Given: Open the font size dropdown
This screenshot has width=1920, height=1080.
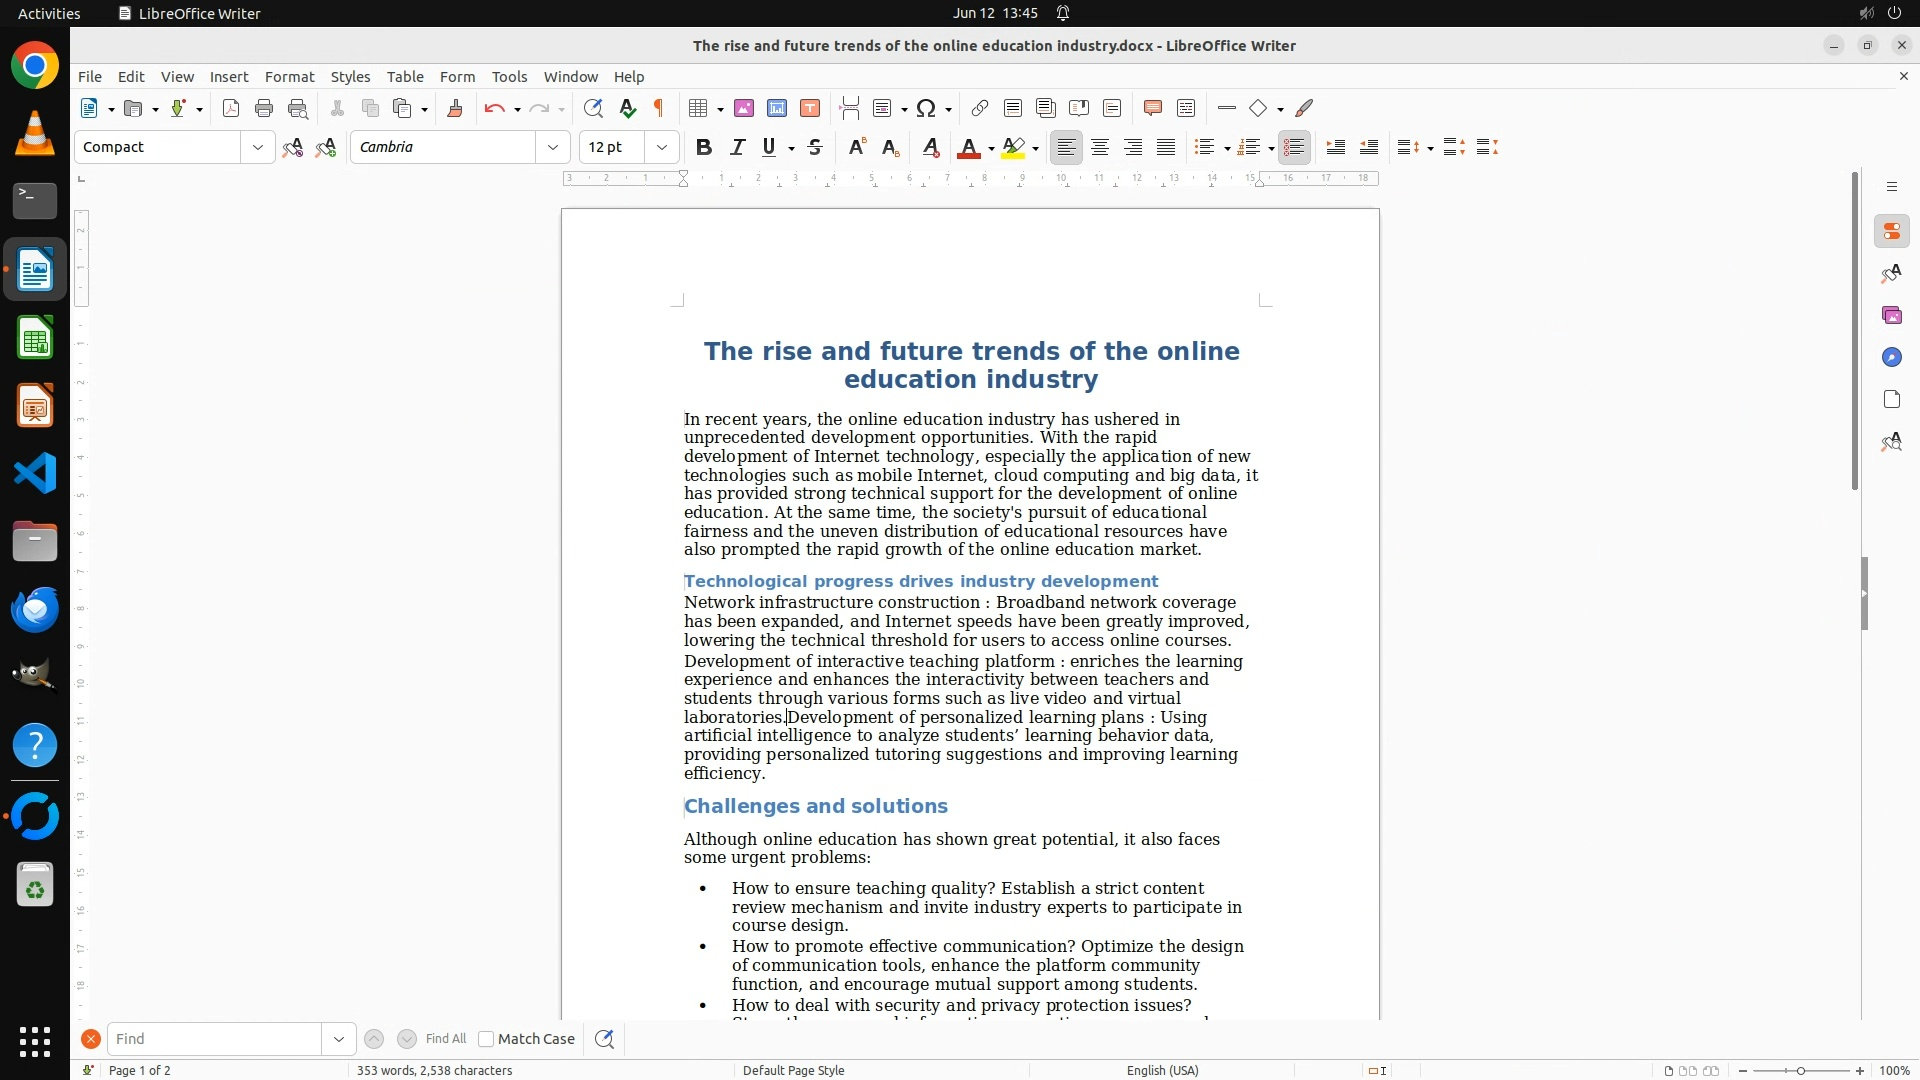Looking at the screenshot, I should point(661,147).
